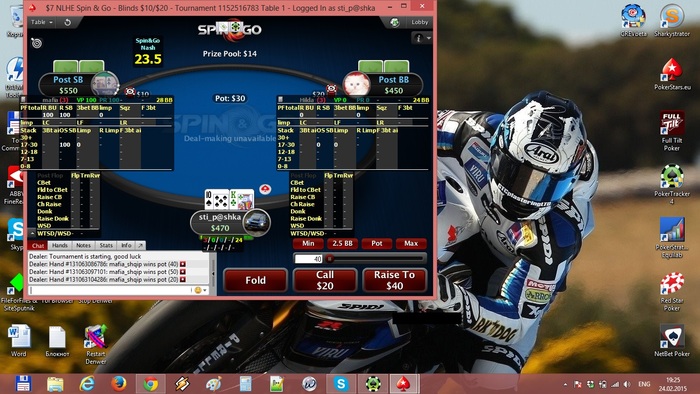Click sti_p@shka's car avatar
Image resolution: width=700 pixels, height=394 pixels.
(257, 222)
